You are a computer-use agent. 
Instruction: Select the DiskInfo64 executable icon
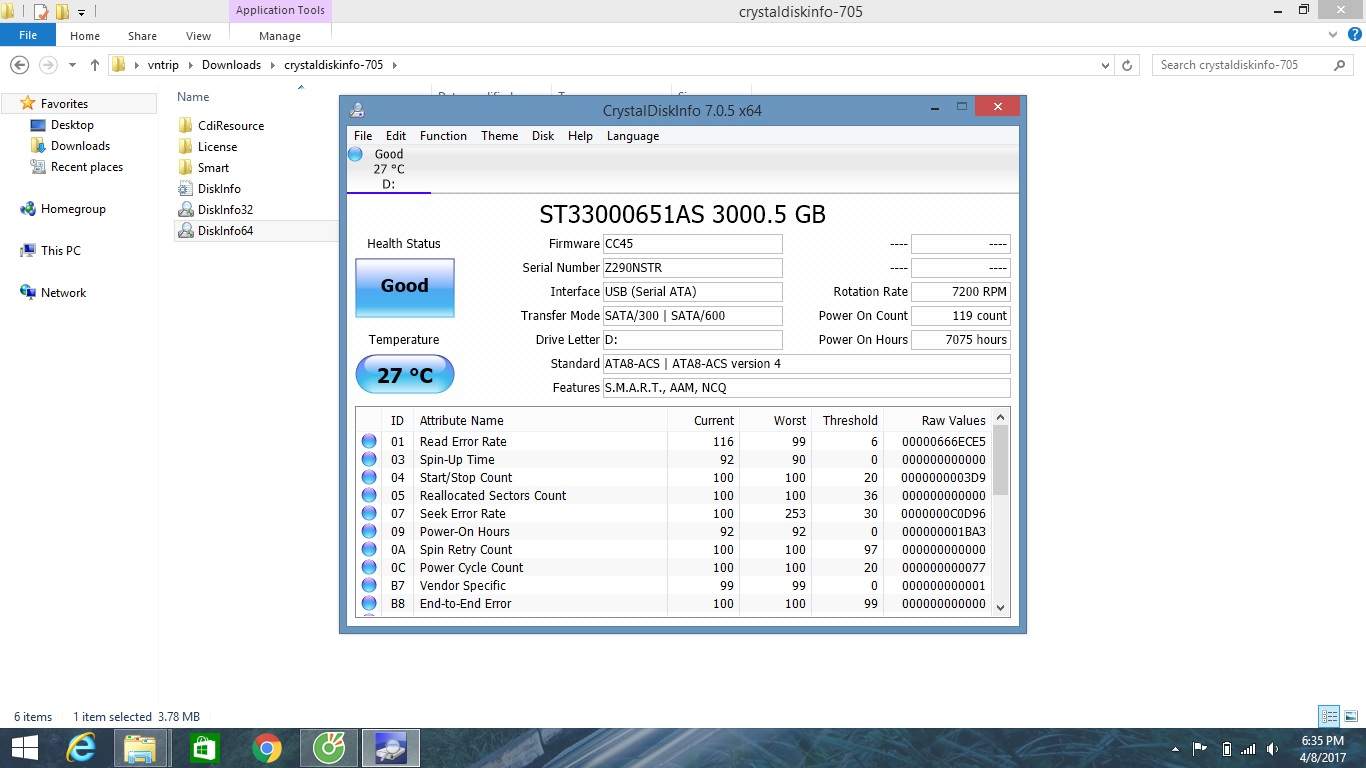(185, 230)
